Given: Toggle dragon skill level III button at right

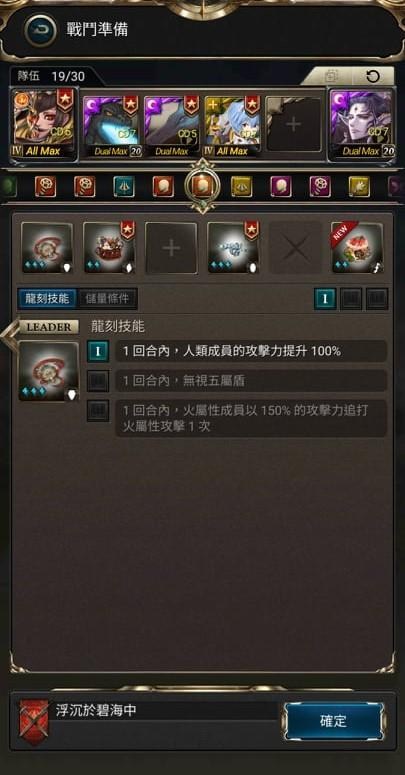Looking at the screenshot, I should click(x=377, y=299).
